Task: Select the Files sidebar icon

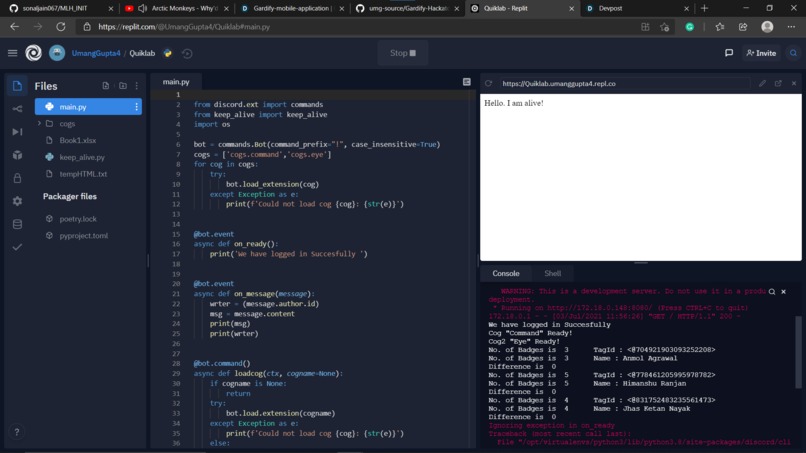Action: pos(17,86)
